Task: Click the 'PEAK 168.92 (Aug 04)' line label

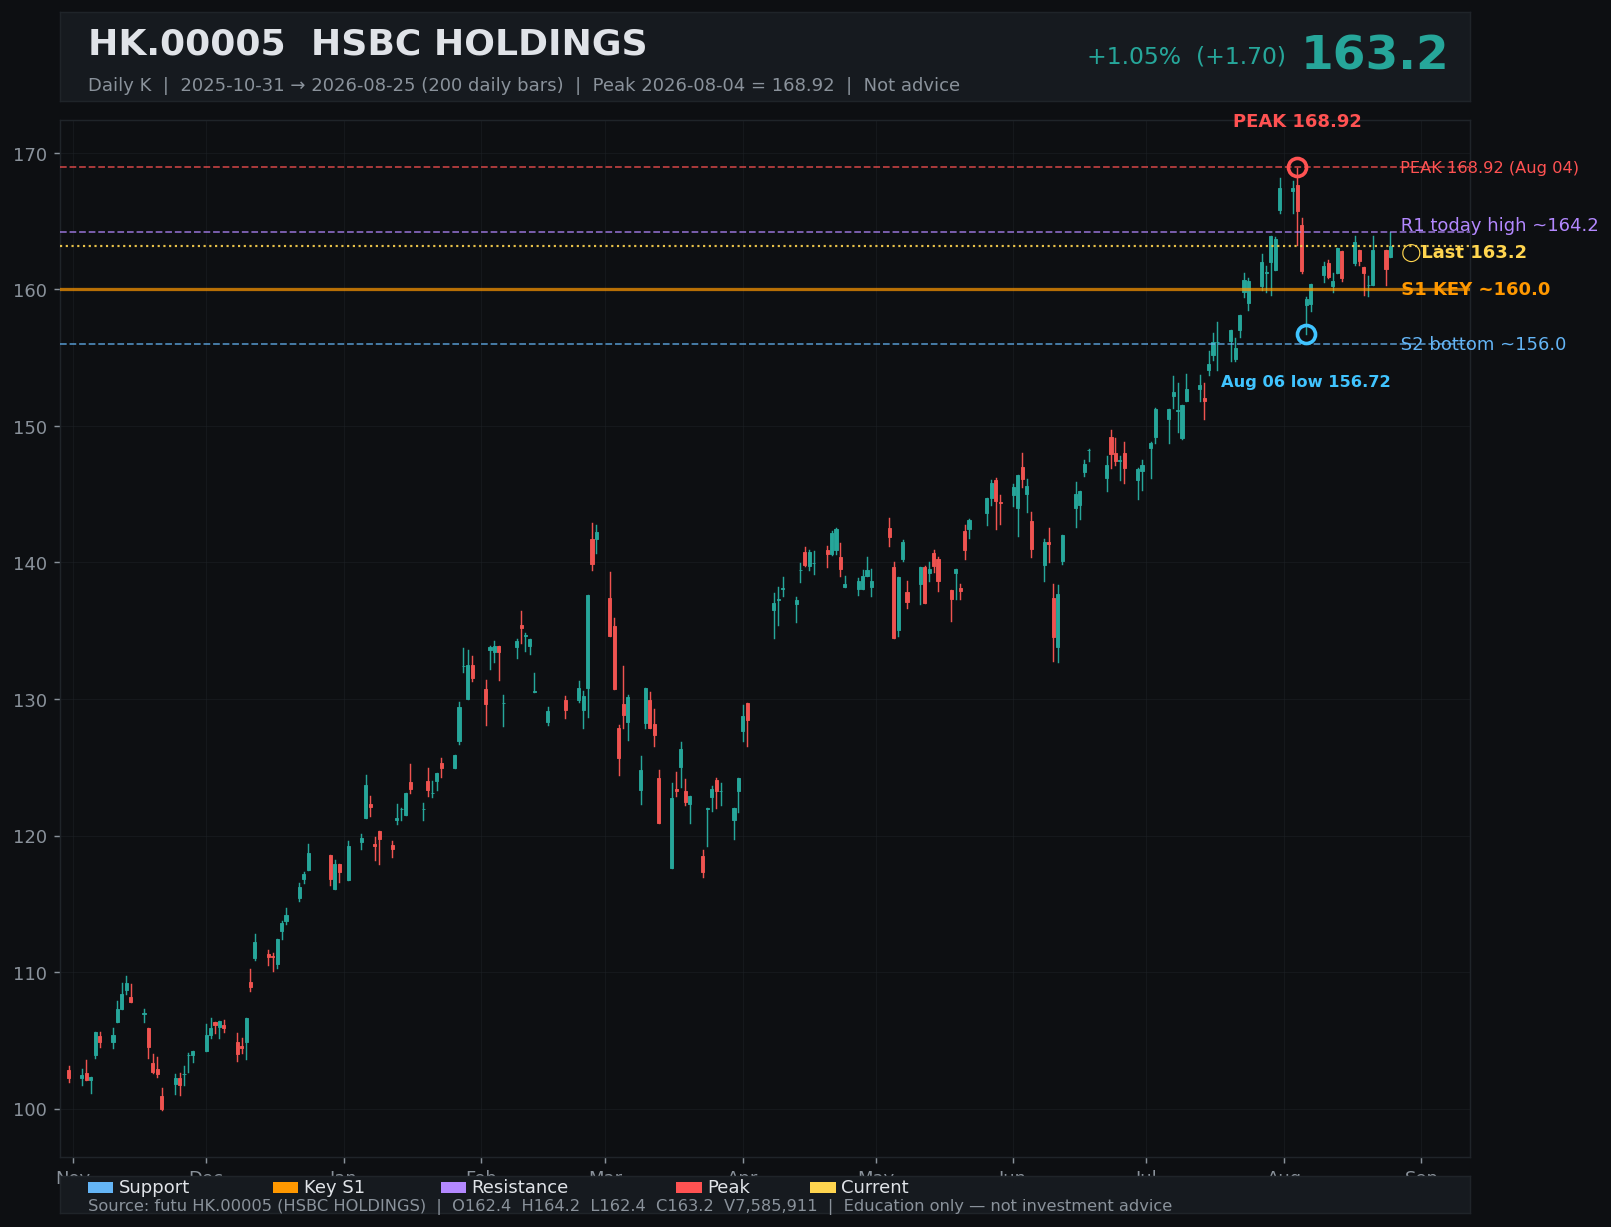Action: point(1489,168)
